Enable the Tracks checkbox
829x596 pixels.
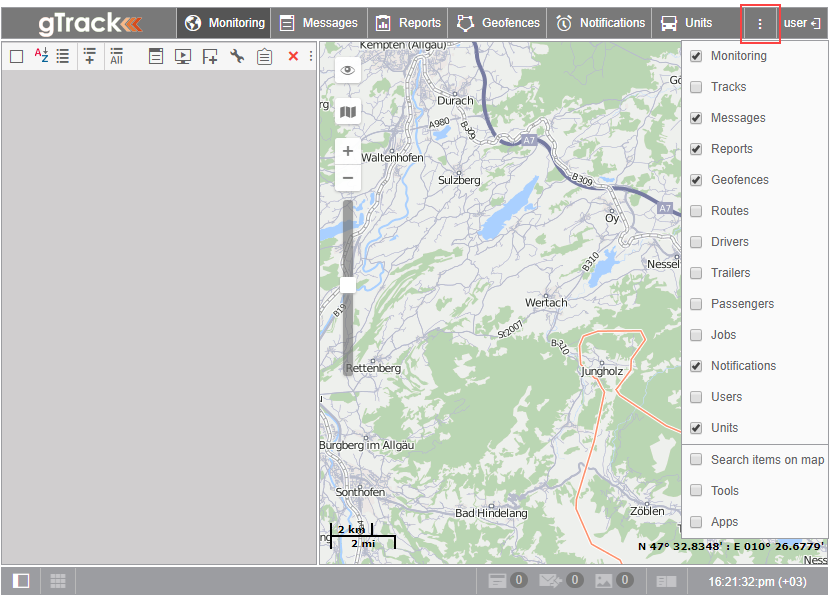pos(696,87)
